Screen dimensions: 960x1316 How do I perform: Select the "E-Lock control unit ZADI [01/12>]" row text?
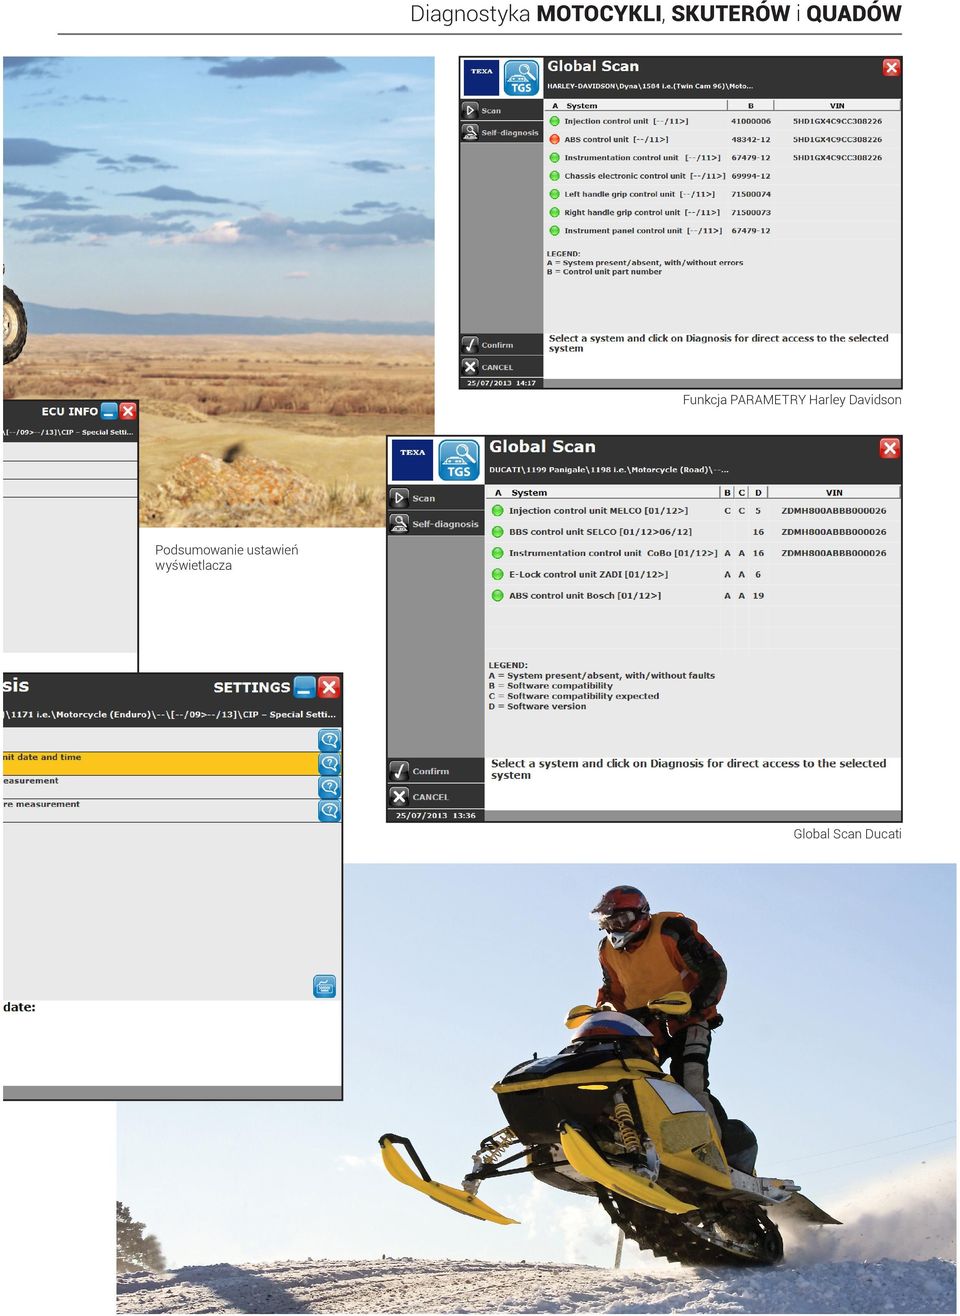click(x=588, y=574)
